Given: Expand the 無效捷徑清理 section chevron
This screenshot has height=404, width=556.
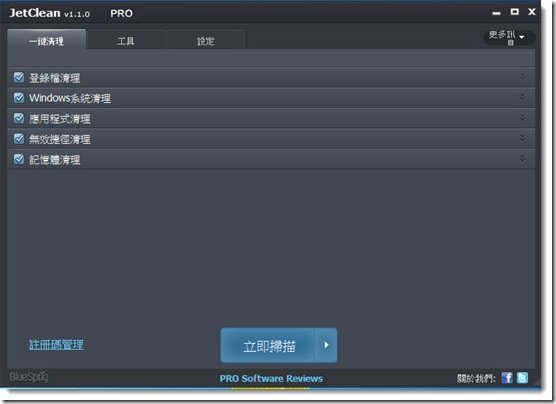Looking at the screenshot, I should click(522, 138).
